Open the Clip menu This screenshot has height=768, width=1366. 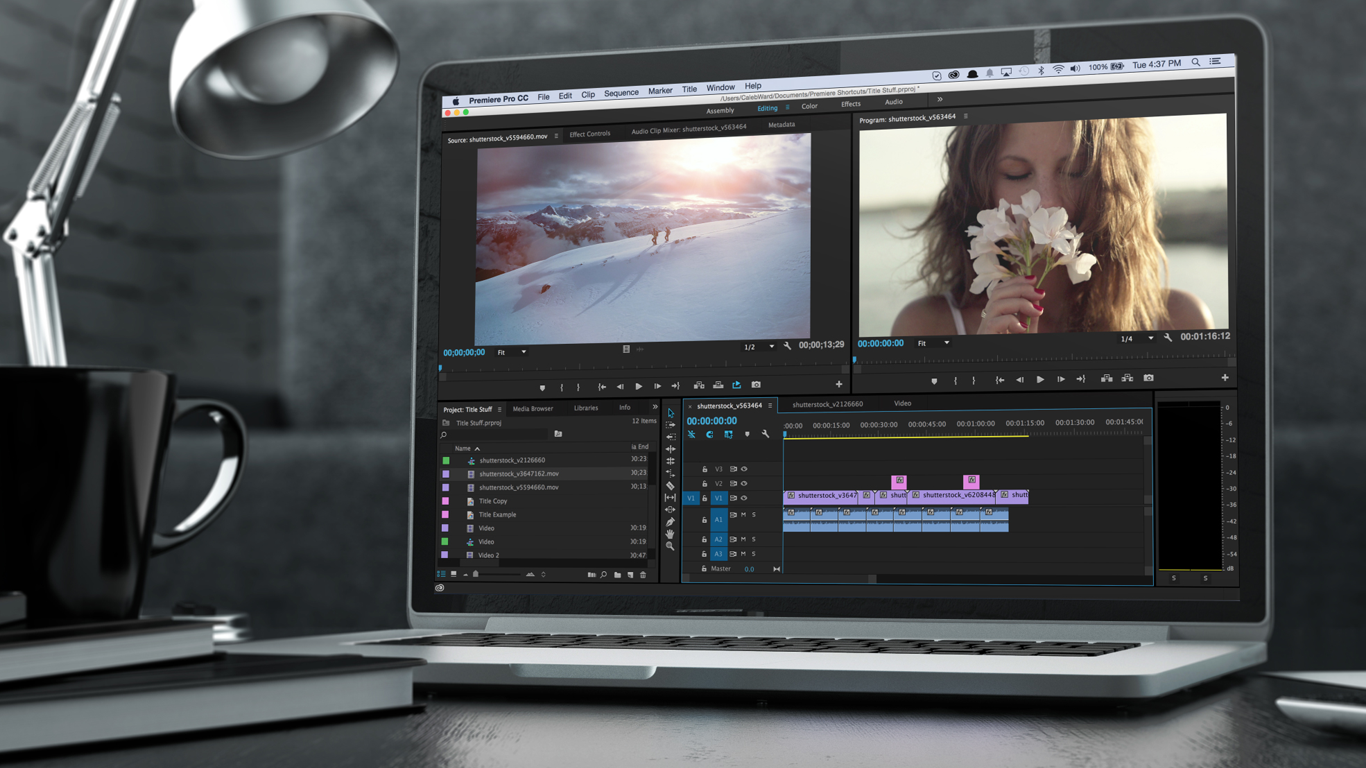pos(588,95)
